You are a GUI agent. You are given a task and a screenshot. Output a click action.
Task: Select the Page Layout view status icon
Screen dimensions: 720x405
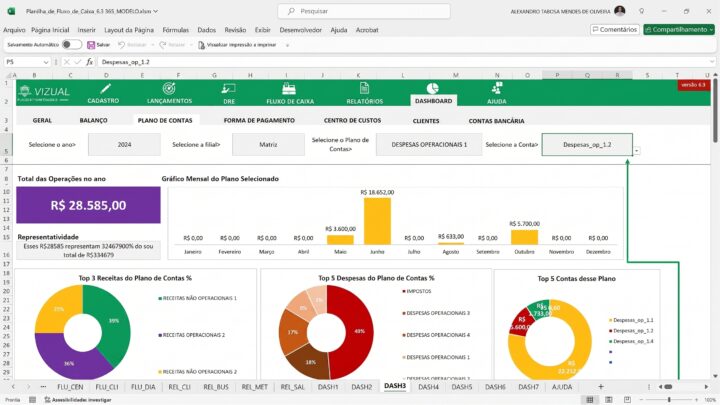(x=608, y=399)
